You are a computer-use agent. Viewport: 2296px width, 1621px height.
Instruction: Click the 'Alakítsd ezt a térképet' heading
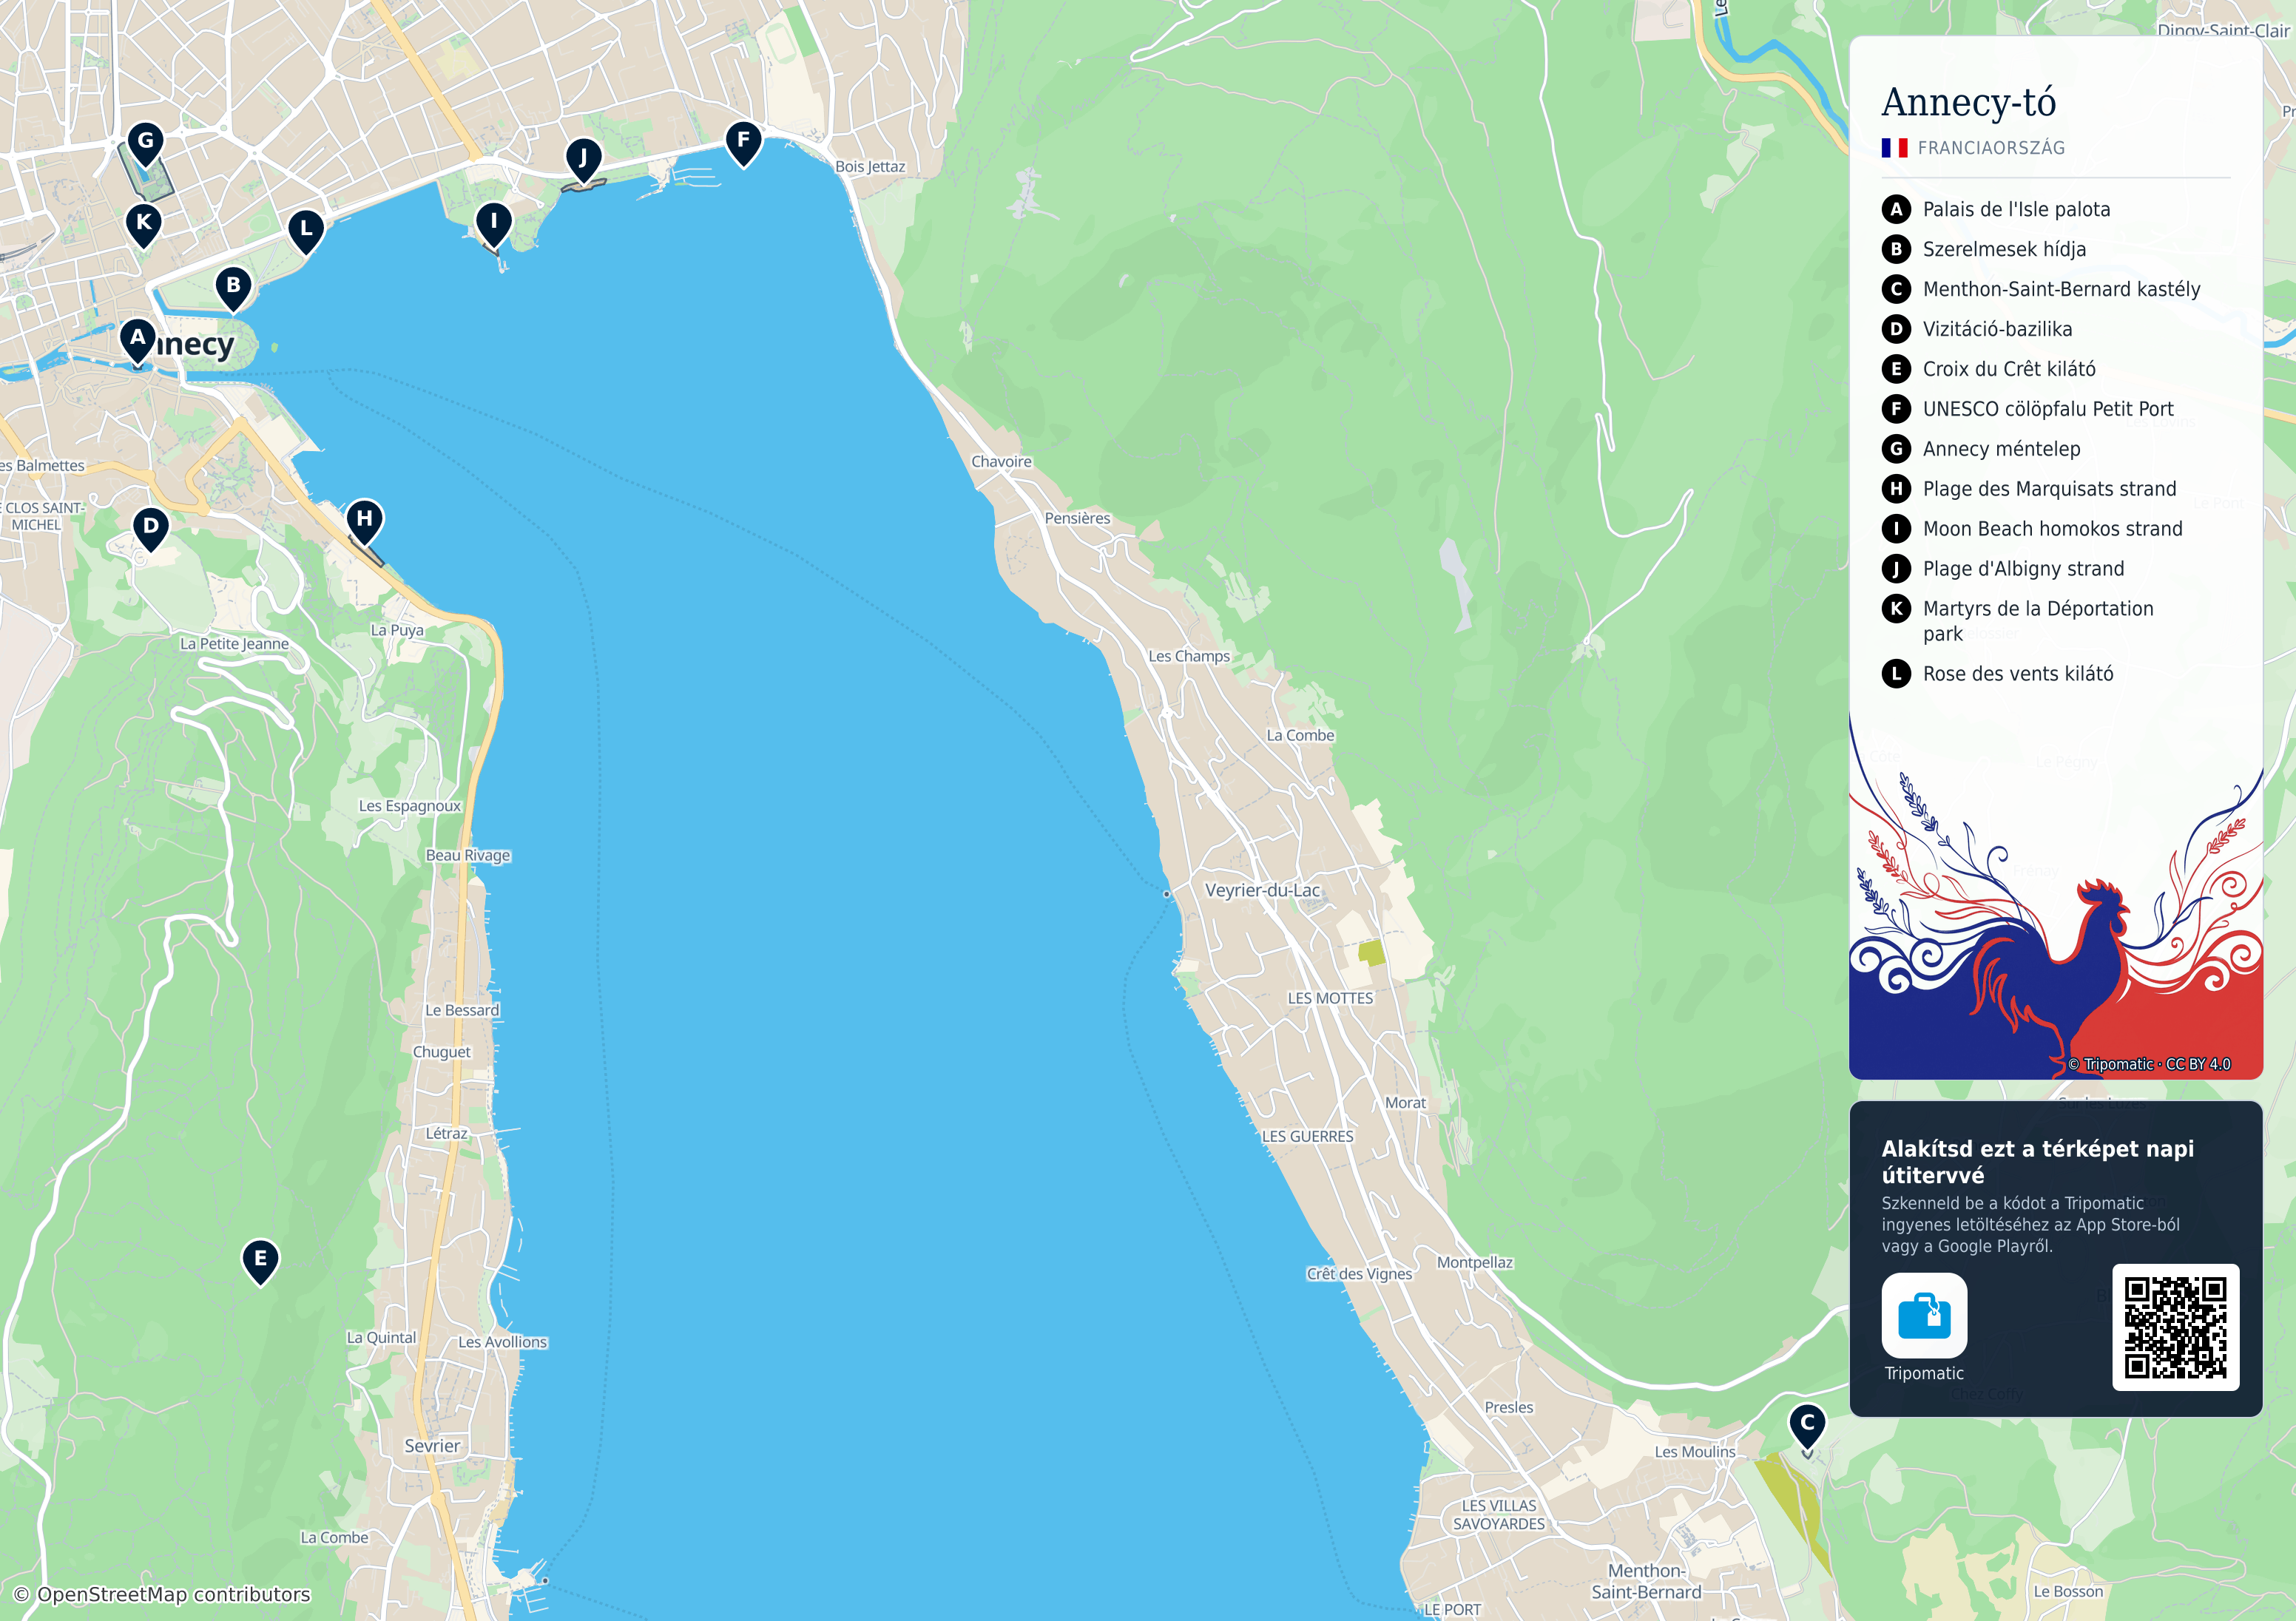[2037, 1162]
